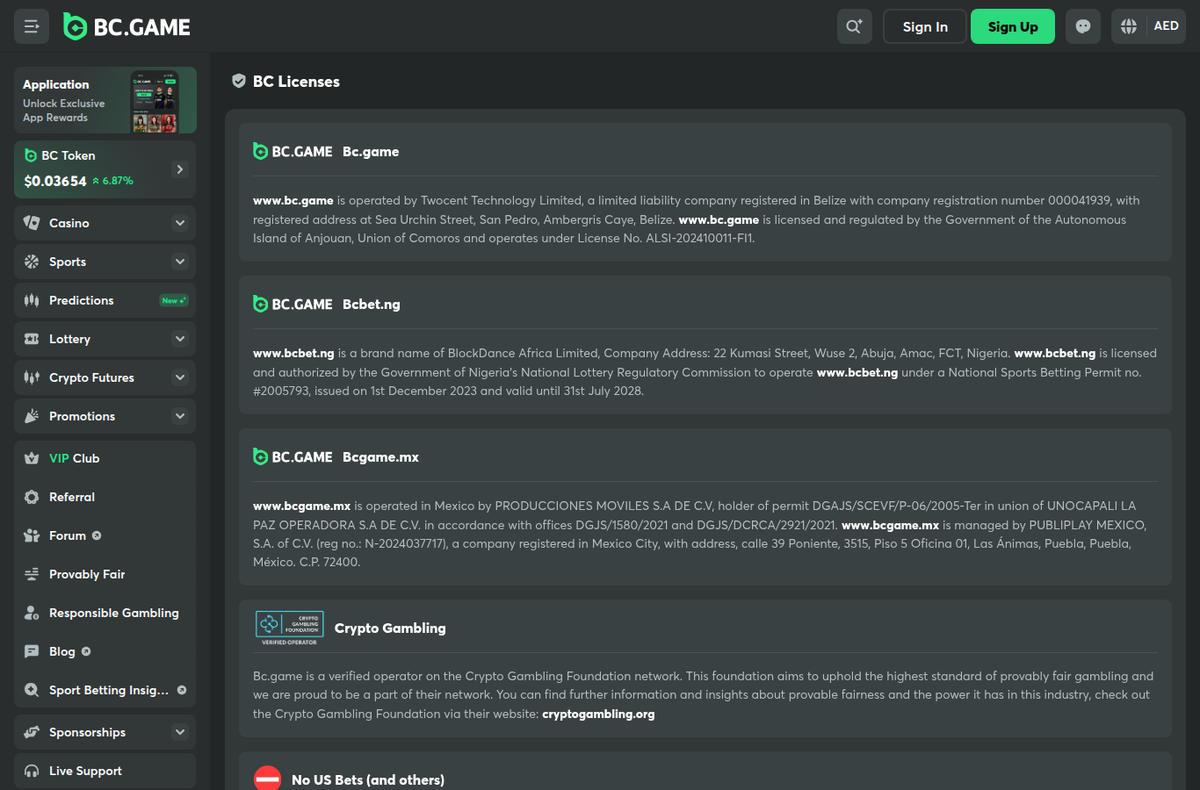Image resolution: width=1200 pixels, height=790 pixels.
Task: Click the BC Token price $0.03654
Action: pyautogui.click(x=56, y=181)
